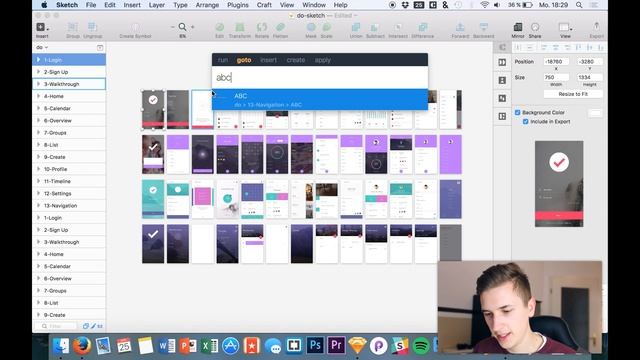This screenshot has height=360, width=640.
Task: Click the artboard preview in inspector
Action: pos(559,184)
